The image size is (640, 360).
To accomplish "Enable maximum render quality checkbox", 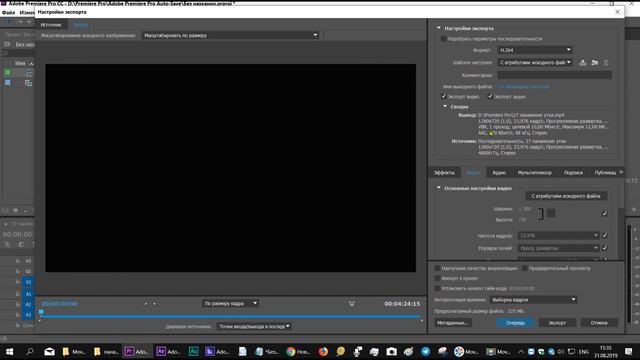I will point(437,268).
